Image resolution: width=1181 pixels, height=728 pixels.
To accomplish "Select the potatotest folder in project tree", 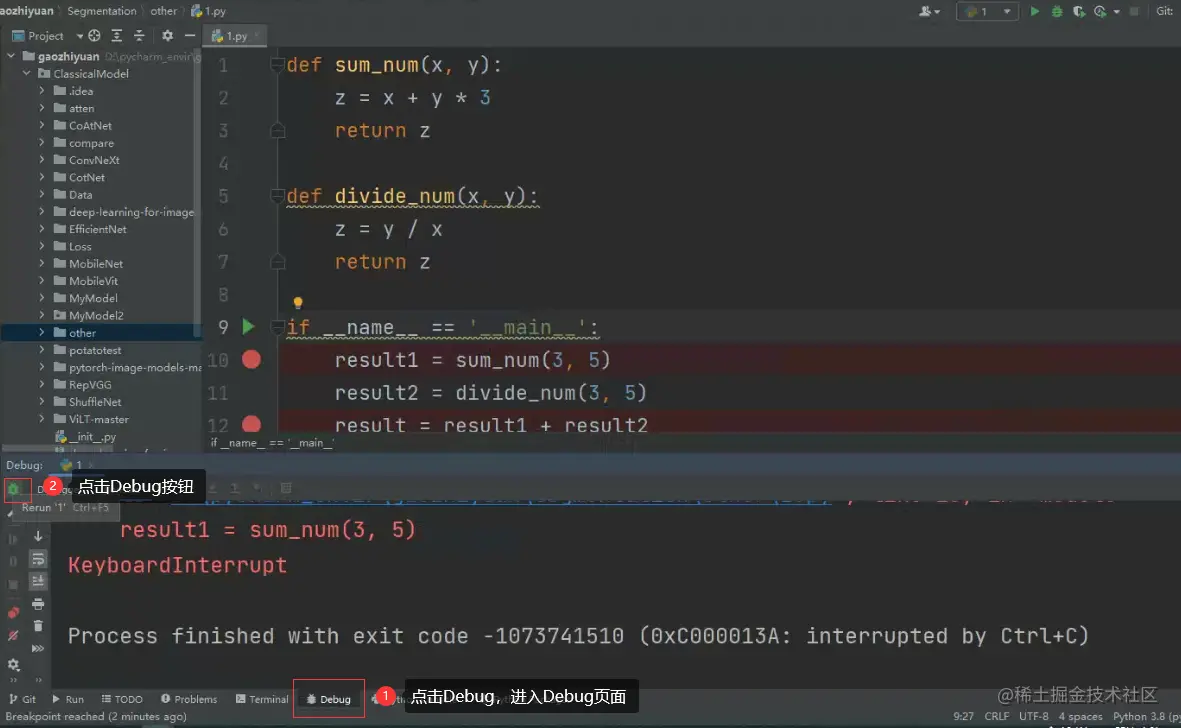I will (95, 350).
